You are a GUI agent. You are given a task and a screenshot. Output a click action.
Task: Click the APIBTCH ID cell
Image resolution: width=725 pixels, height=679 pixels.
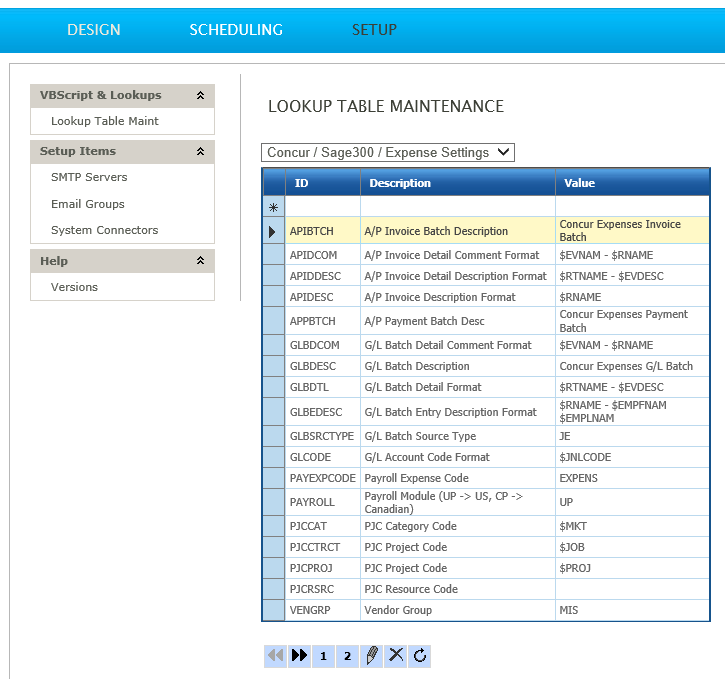tap(323, 231)
